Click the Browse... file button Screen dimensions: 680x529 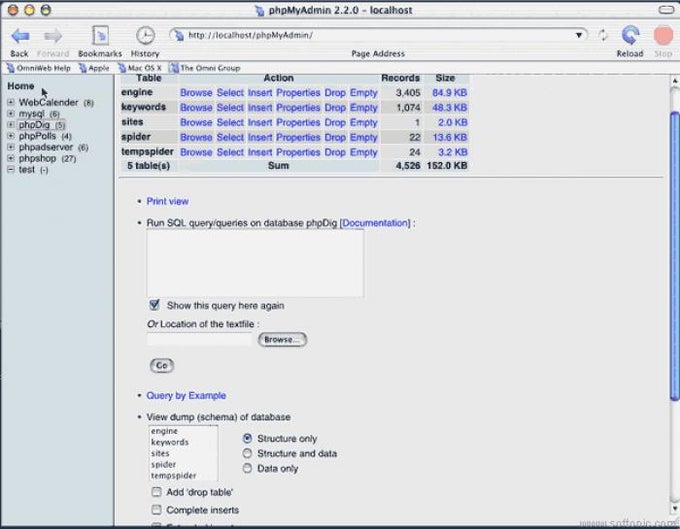pos(282,340)
